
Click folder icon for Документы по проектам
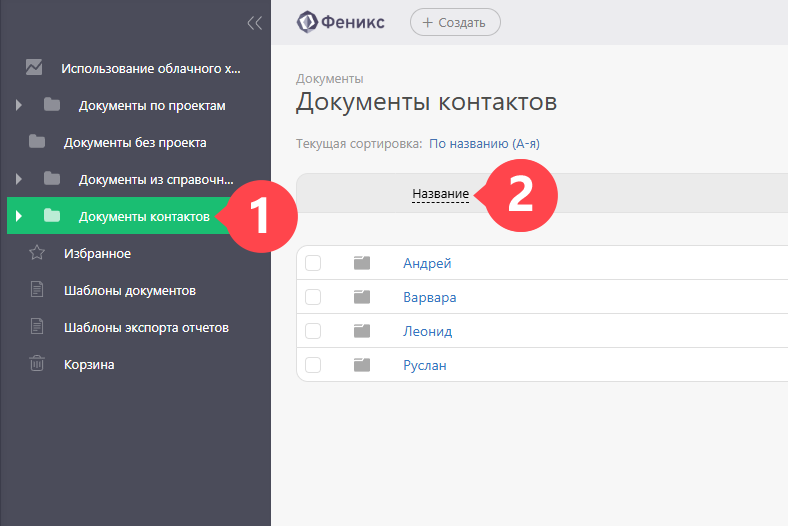click(52, 105)
